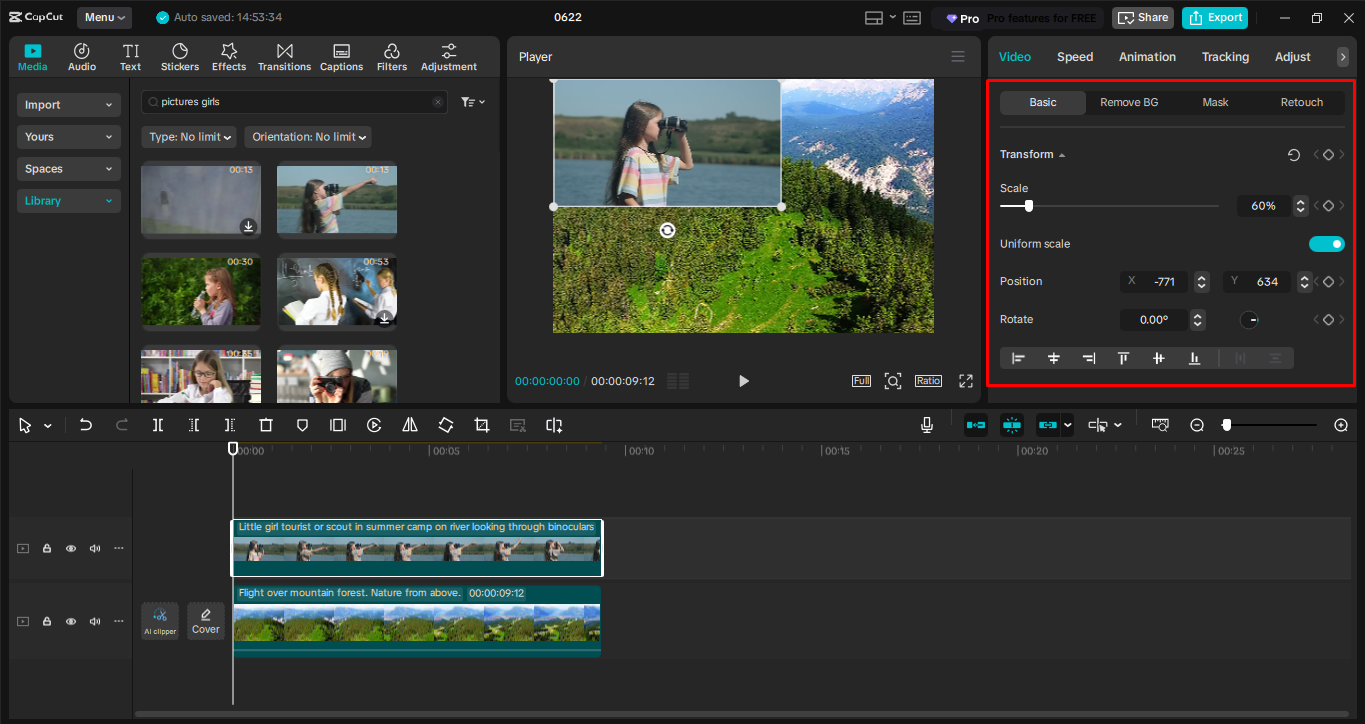Click the microphone record voiceover icon

point(927,425)
